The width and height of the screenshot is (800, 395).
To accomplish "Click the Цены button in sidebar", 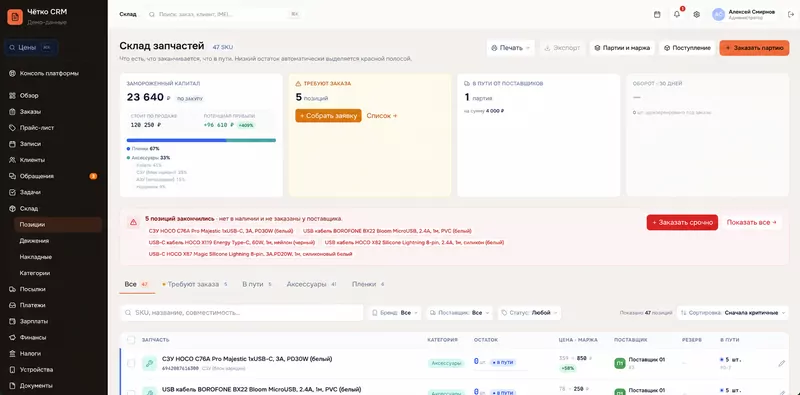I will (x=31, y=47).
